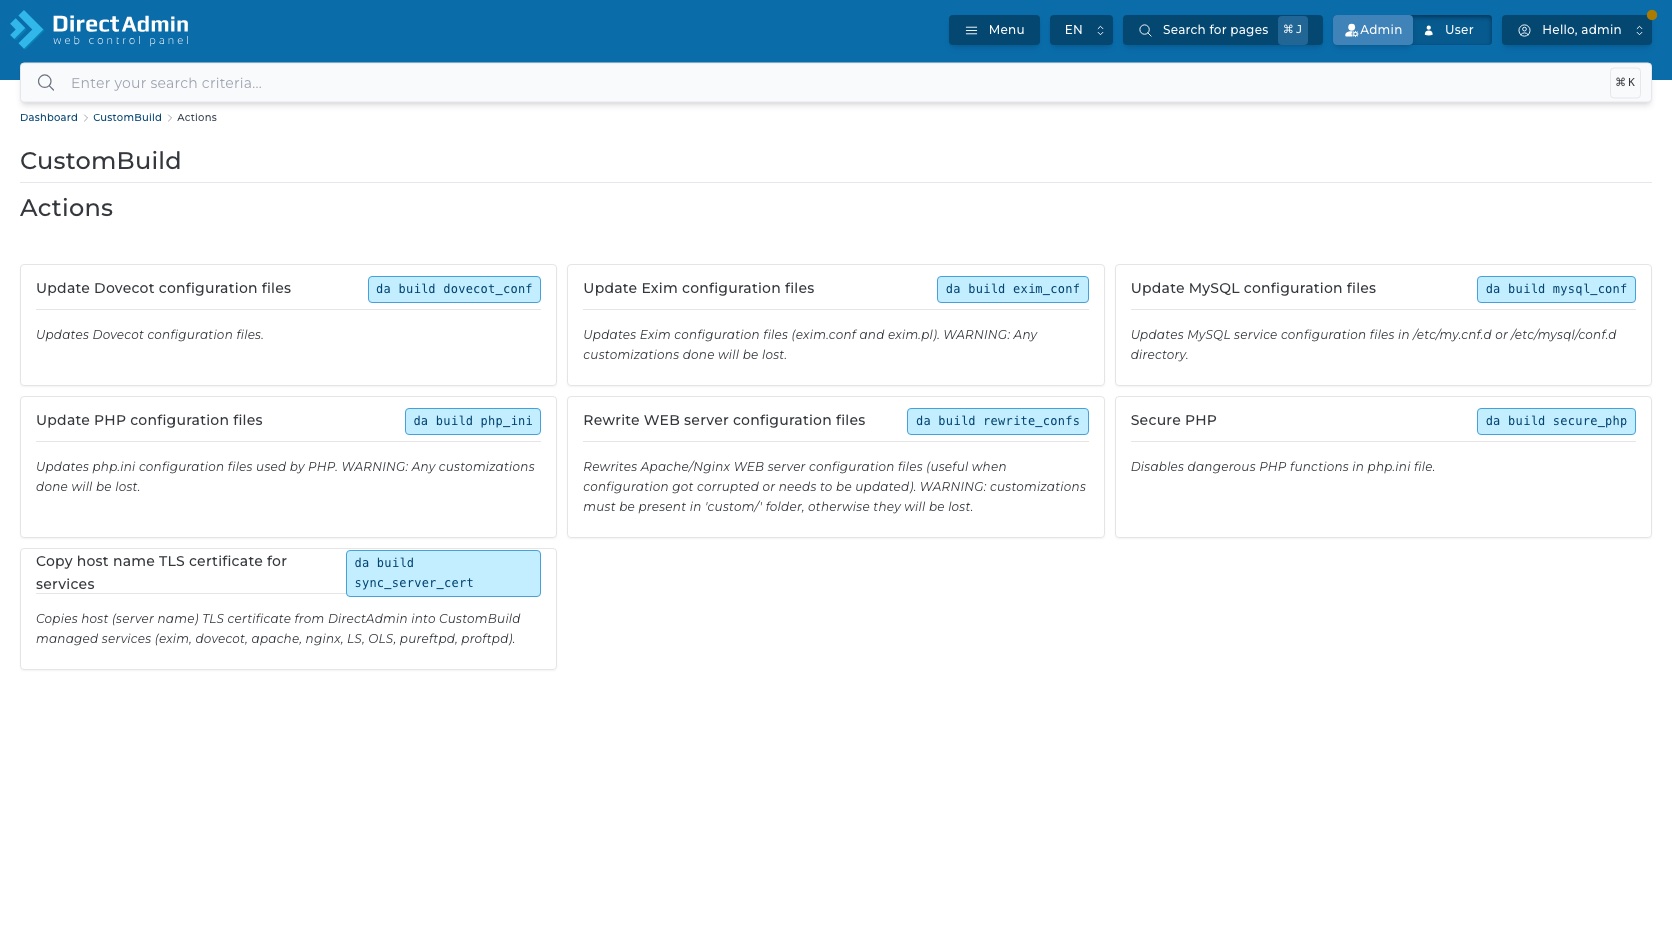The width and height of the screenshot is (1672, 941).
Task: Click the Update Dovecot configuration files title
Action: pyautogui.click(x=163, y=288)
